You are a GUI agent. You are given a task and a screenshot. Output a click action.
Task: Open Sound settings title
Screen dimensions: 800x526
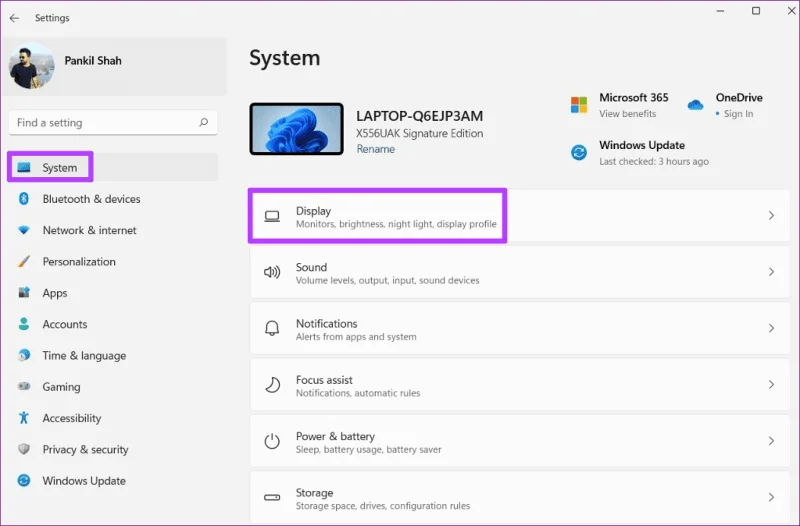click(x=311, y=267)
